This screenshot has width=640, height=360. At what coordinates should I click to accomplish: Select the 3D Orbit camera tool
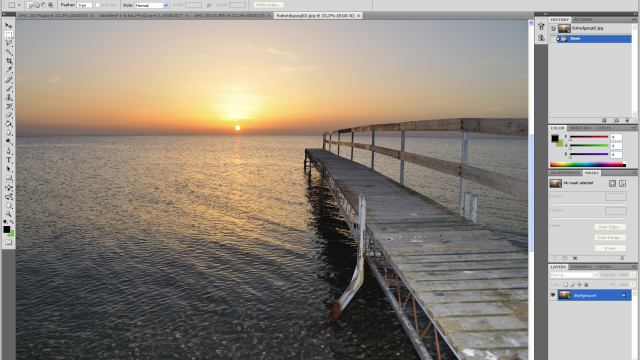point(9,197)
